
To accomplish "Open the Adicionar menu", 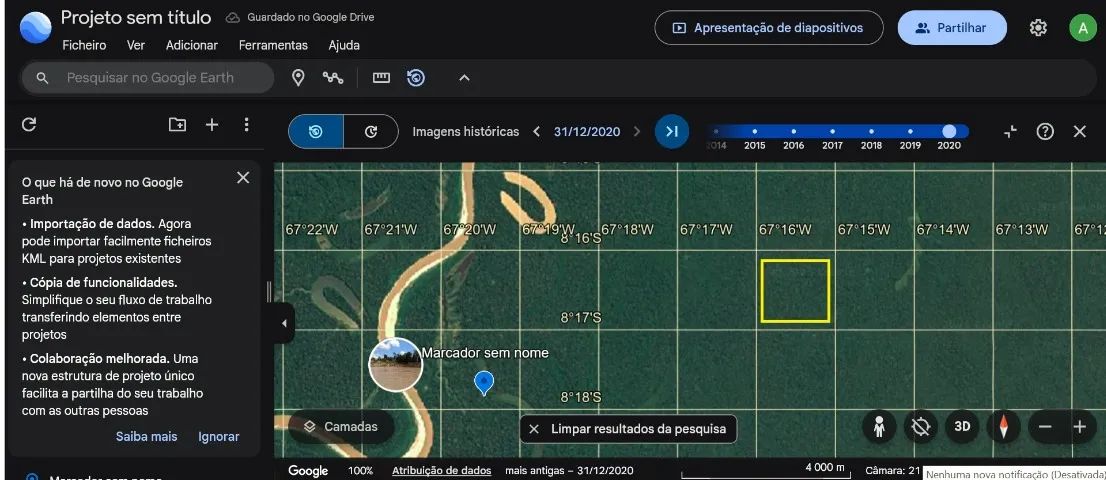I will pyautogui.click(x=192, y=45).
